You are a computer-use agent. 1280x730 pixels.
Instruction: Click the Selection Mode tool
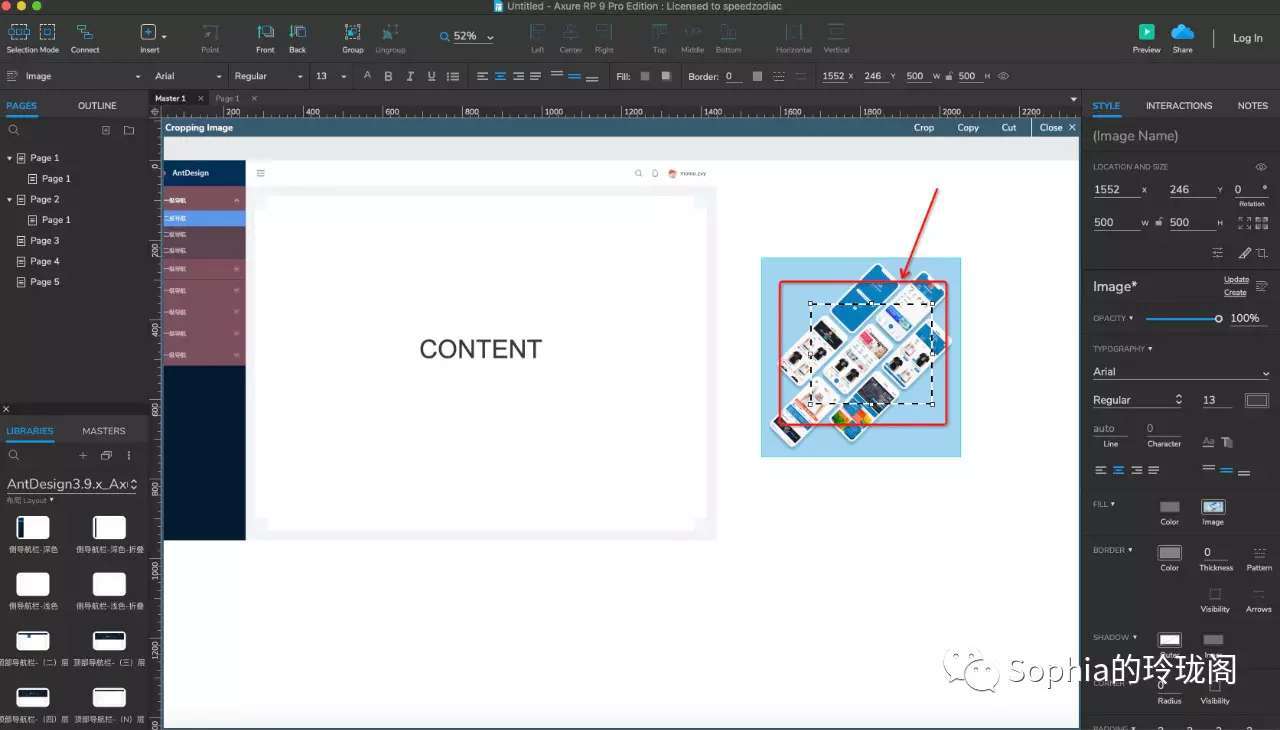point(32,38)
